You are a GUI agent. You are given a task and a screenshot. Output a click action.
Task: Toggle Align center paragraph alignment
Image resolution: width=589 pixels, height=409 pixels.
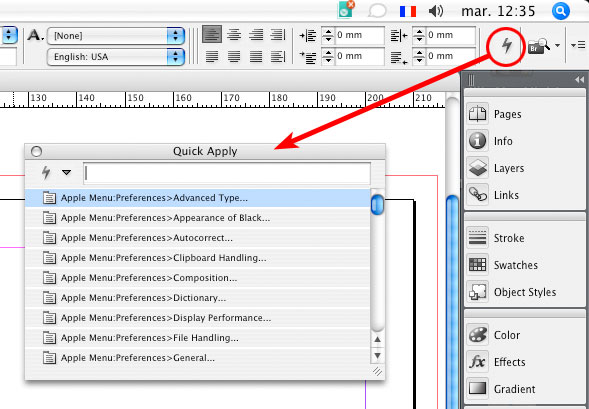[x=234, y=35]
